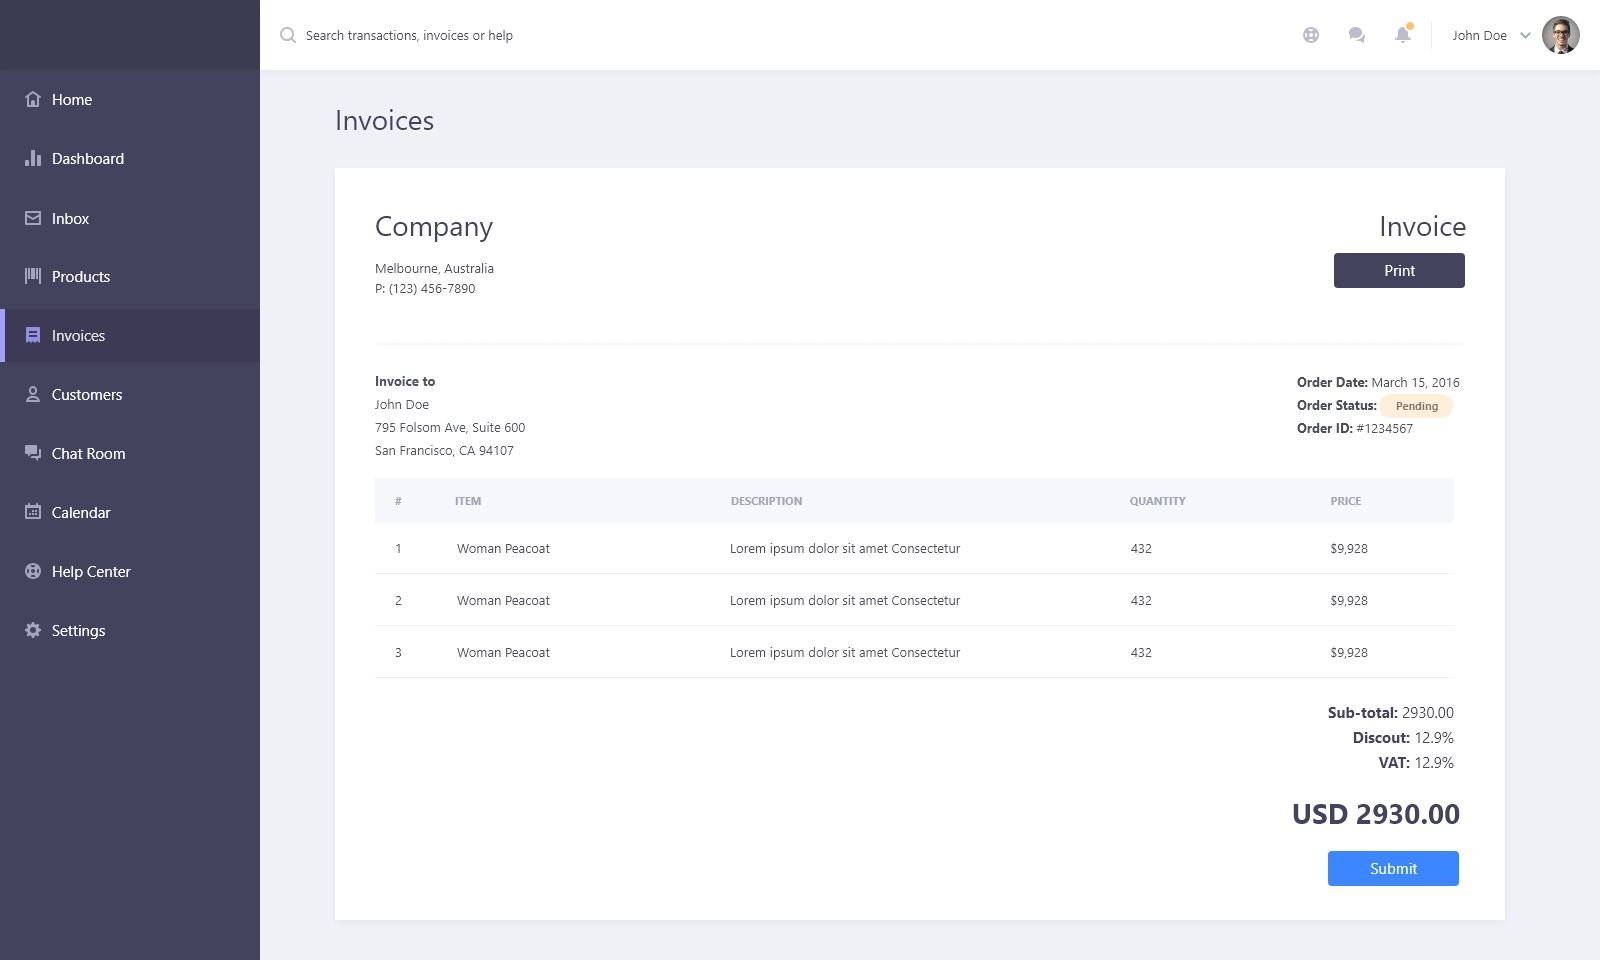Screen dimensions: 1600x960
Task: Select the Products barcode icon
Action: point(33,276)
